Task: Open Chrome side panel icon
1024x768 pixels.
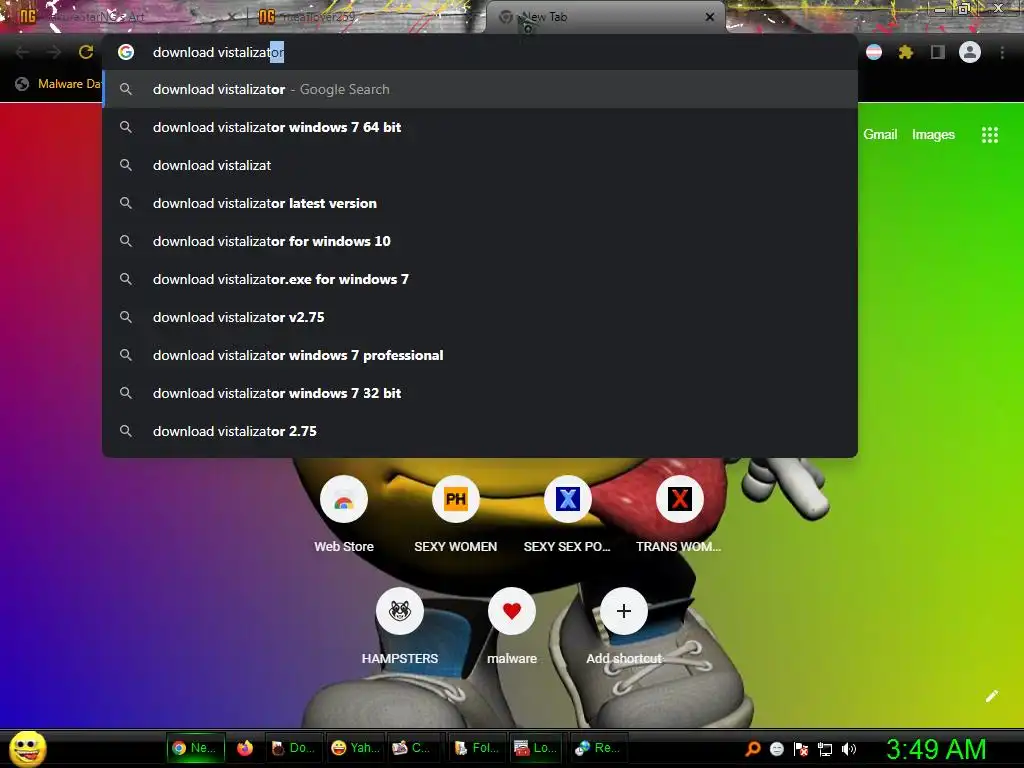Action: (938, 52)
